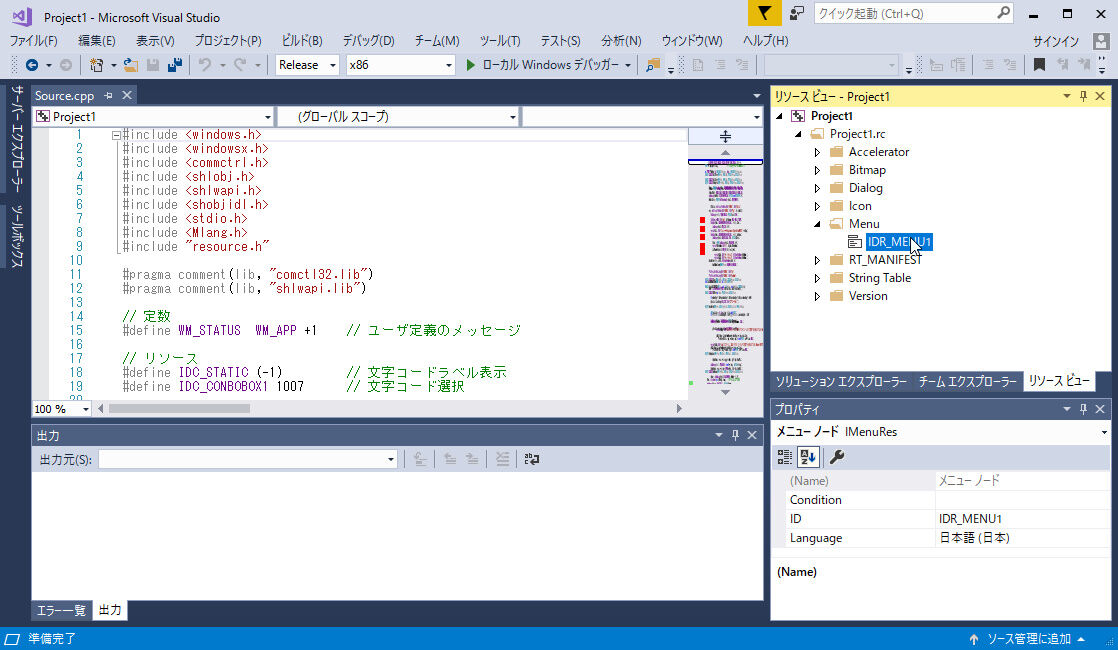Toggle the pin on the リソース ビュー panel
The width and height of the screenshot is (1118, 650).
click(x=1083, y=97)
